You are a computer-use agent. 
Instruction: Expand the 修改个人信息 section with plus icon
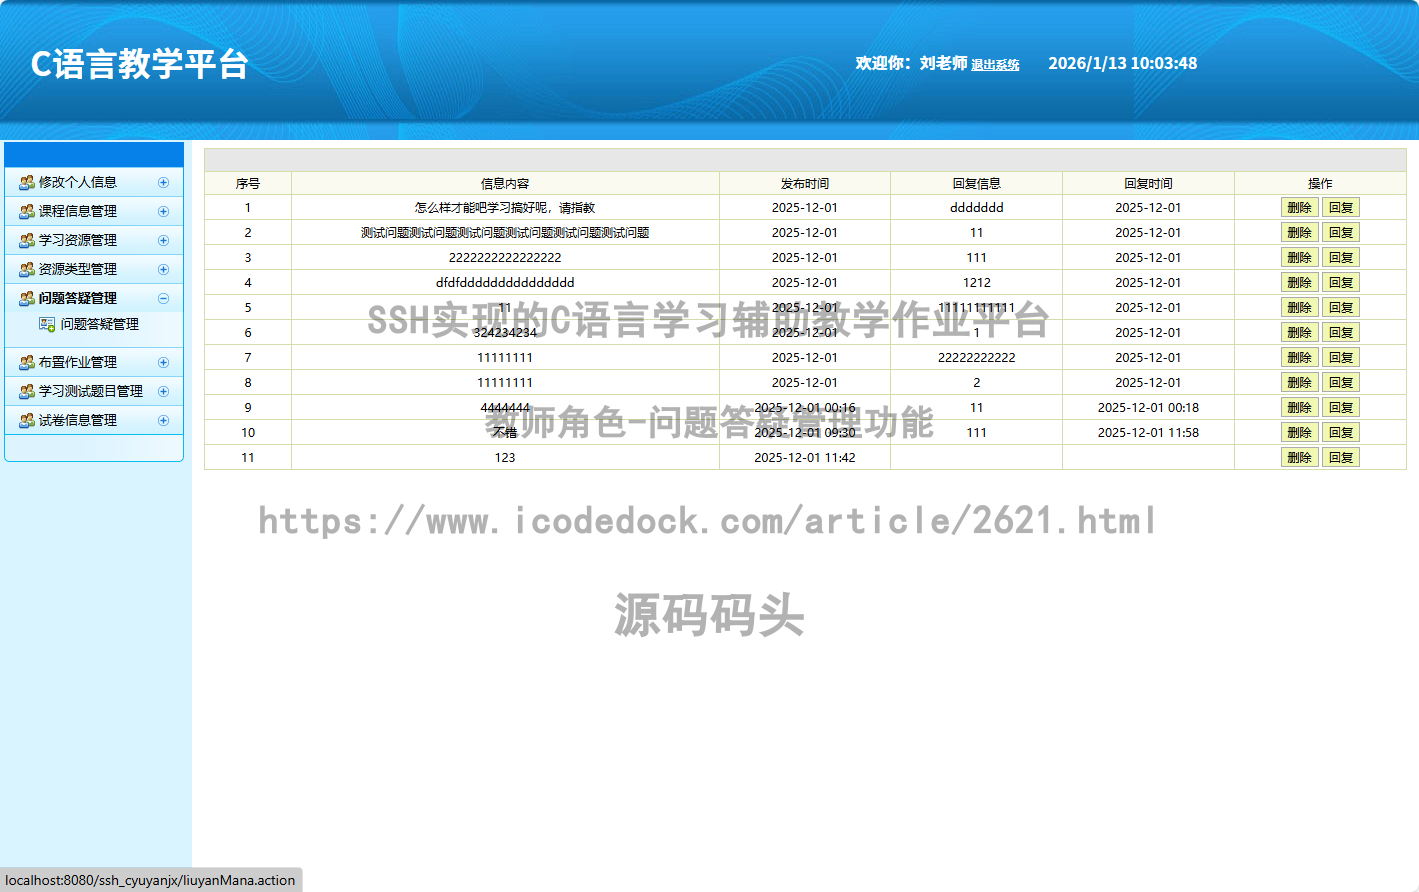click(x=163, y=183)
